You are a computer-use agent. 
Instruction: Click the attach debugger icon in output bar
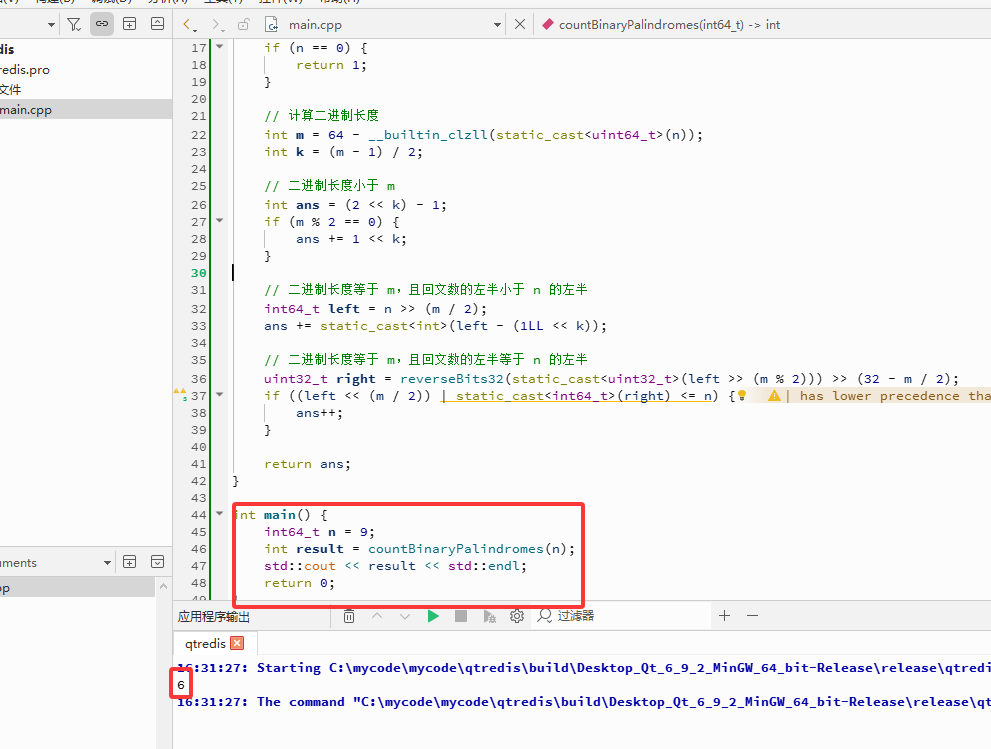[489, 616]
